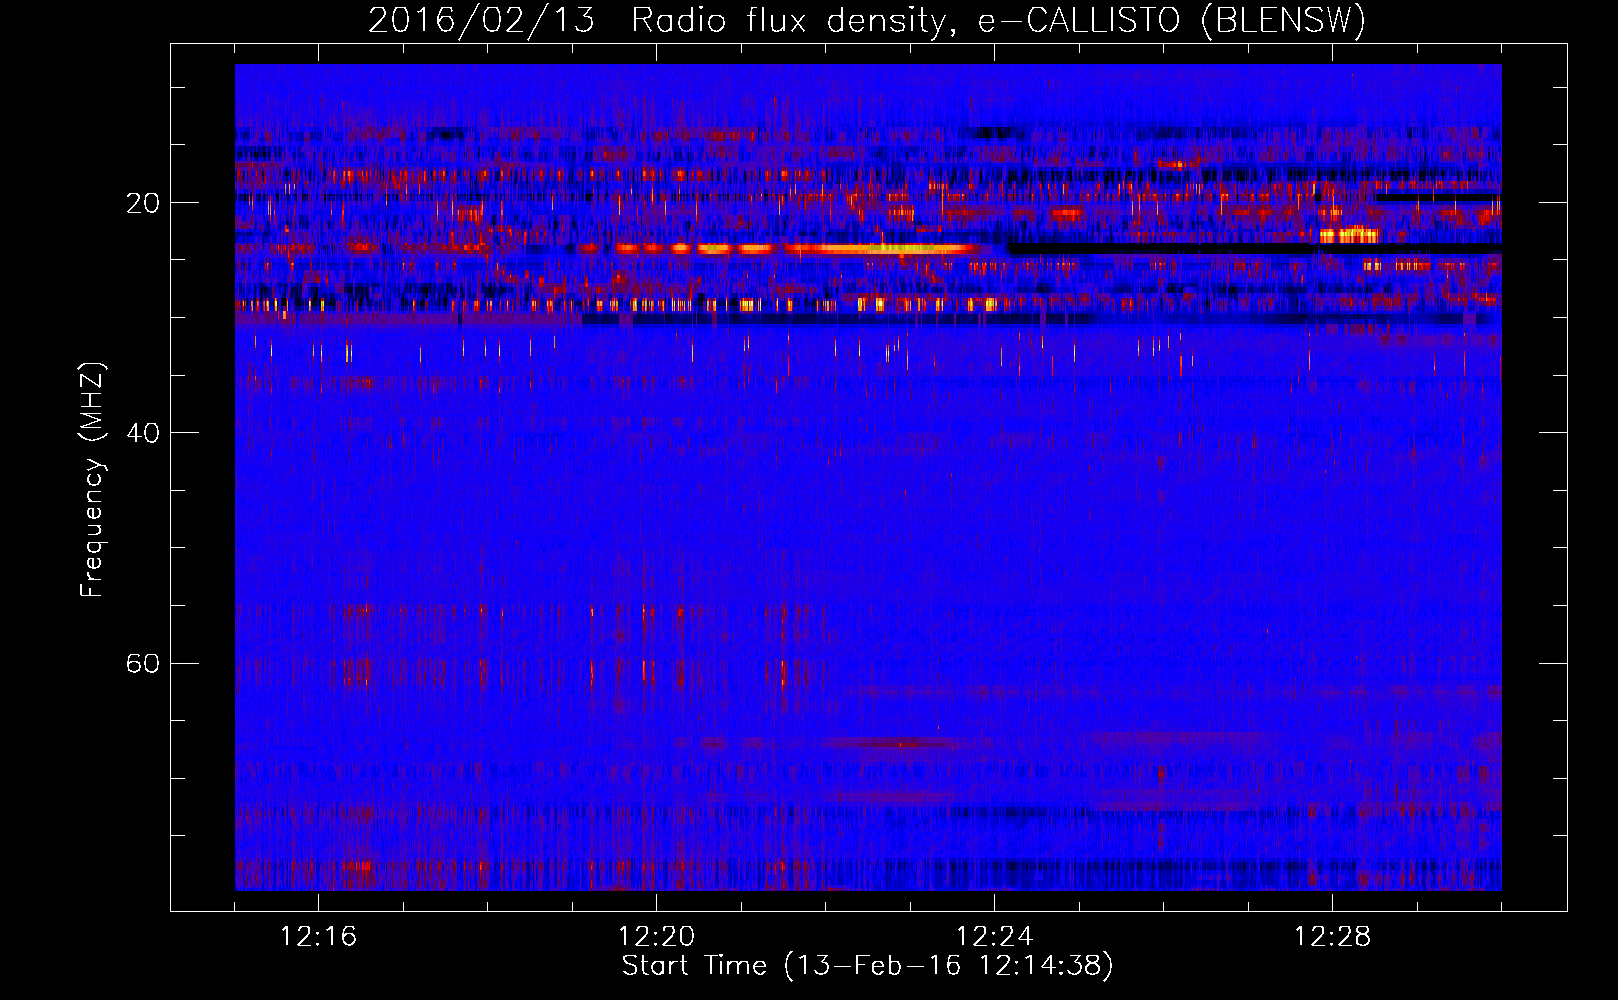1618x1000 pixels.
Task: Click the 'Frequency (MHZ)' axis label
Action: click(92, 479)
